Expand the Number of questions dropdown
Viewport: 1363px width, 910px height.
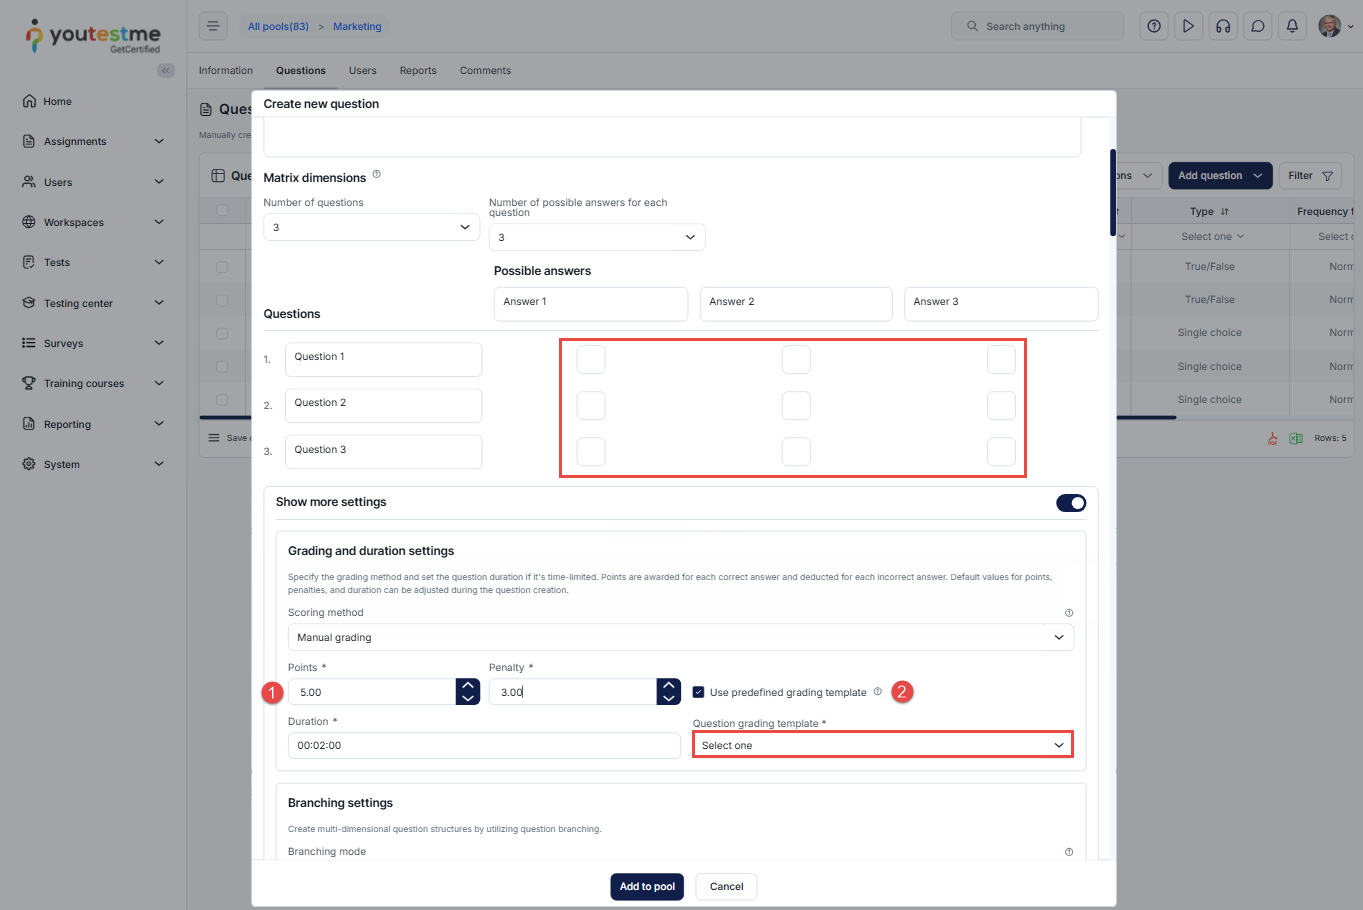click(x=371, y=228)
